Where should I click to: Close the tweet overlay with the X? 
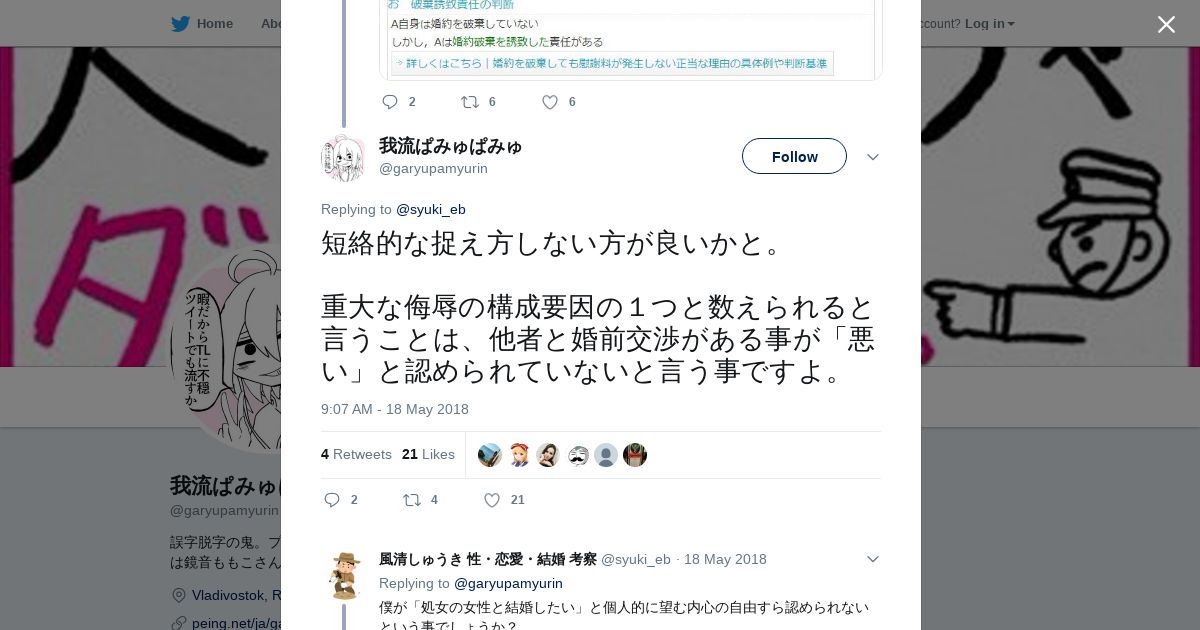1166,24
